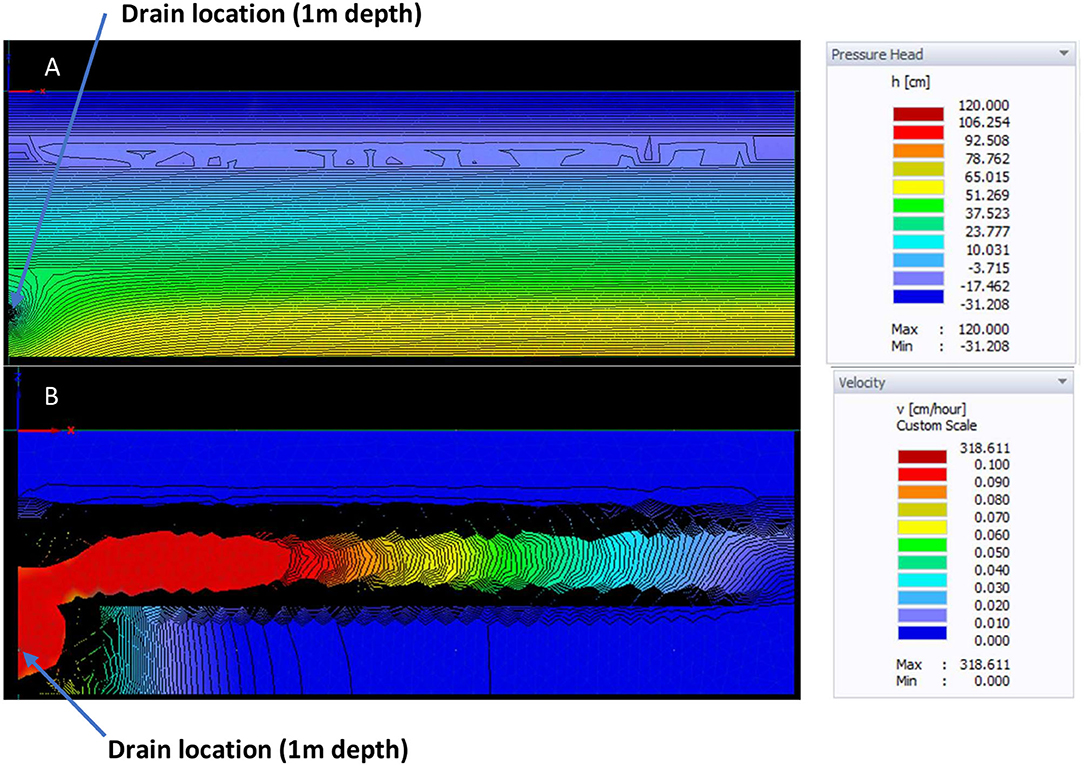1084x766 pixels.
Task: Select the dark blue swatch in Velocity legend
Action: [922, 633]
